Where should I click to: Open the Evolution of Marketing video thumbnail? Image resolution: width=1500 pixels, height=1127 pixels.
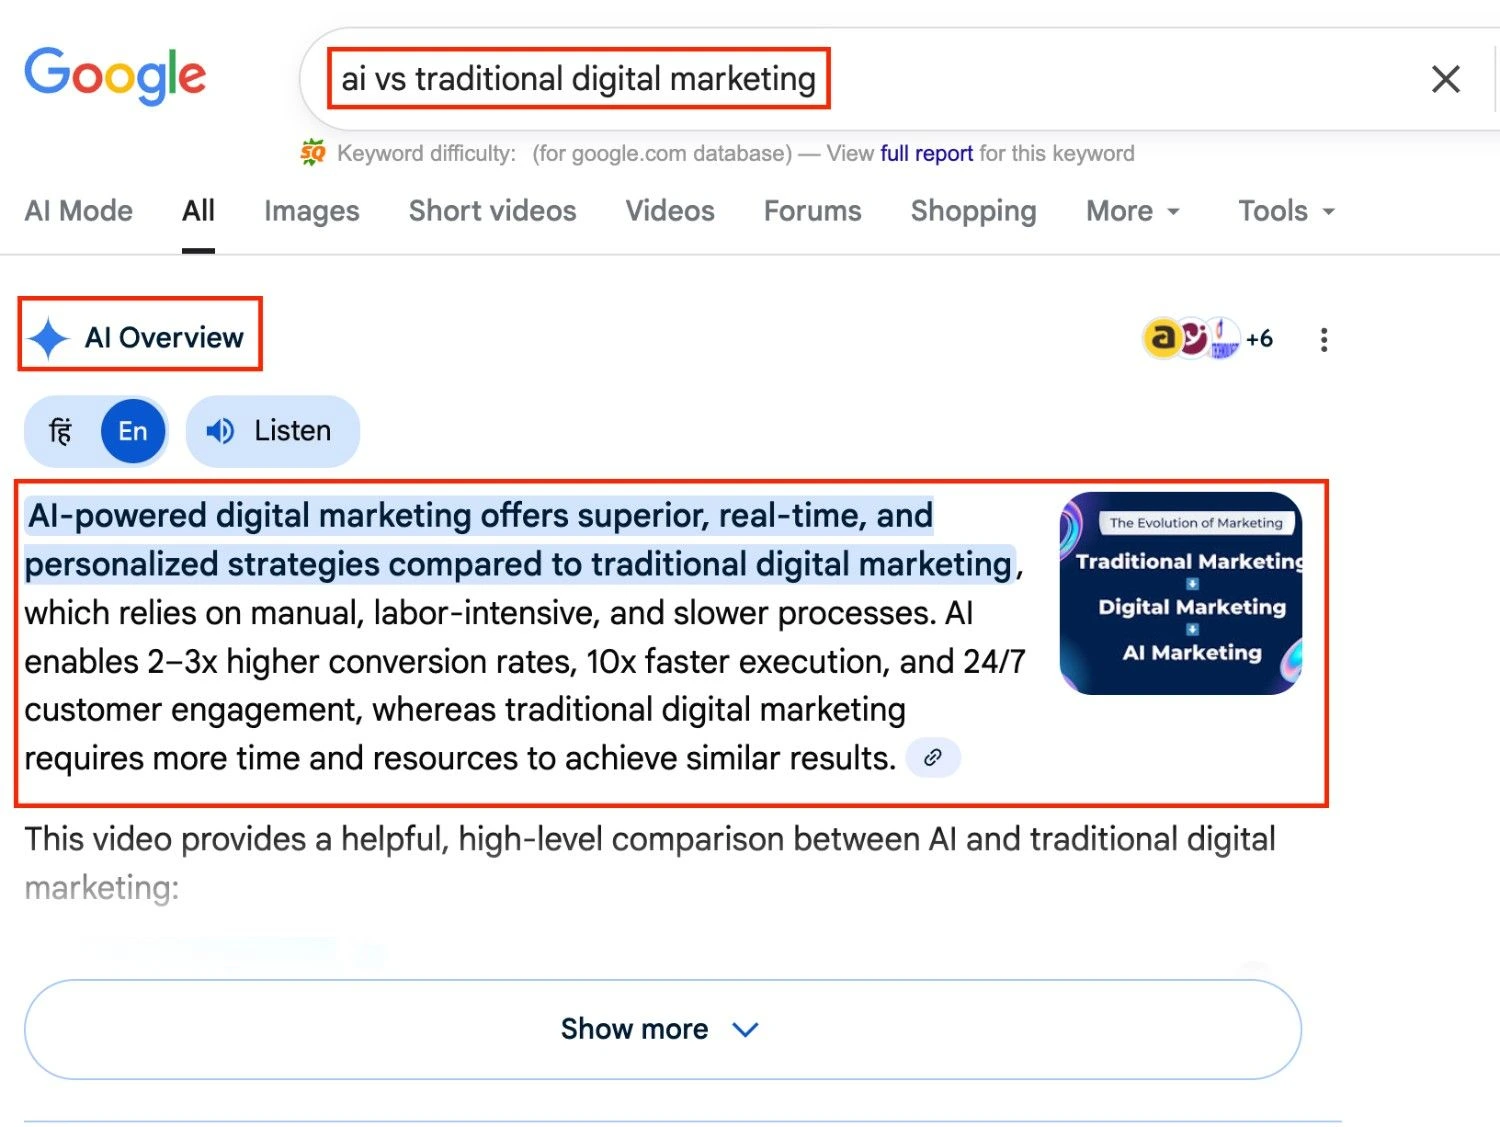coord(1181,592)
